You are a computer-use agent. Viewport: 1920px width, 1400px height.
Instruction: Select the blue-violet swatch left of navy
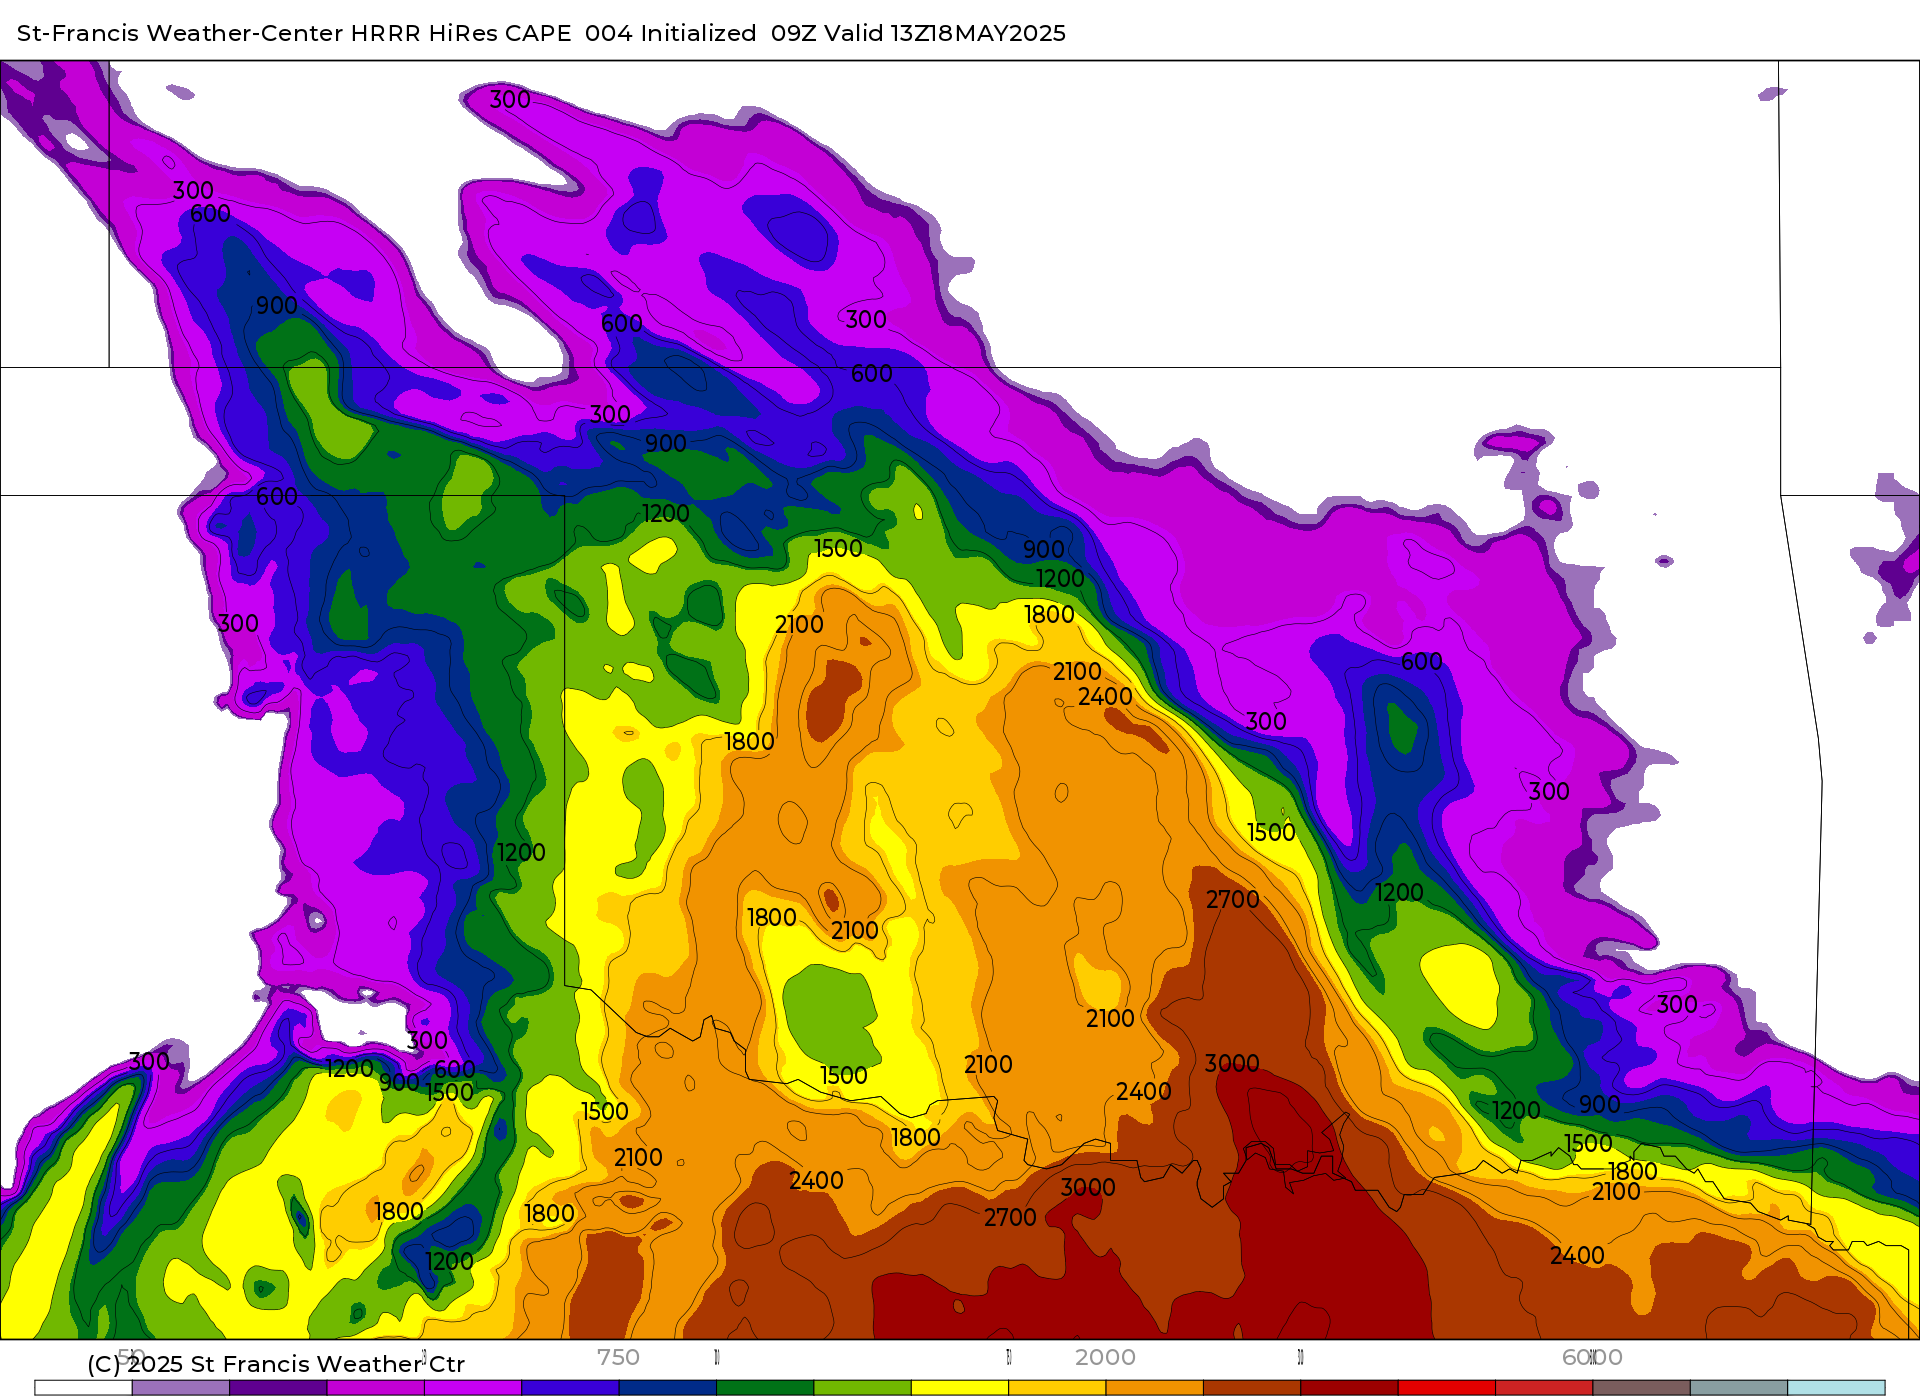pyautogui.click(x=570, y=1388)
